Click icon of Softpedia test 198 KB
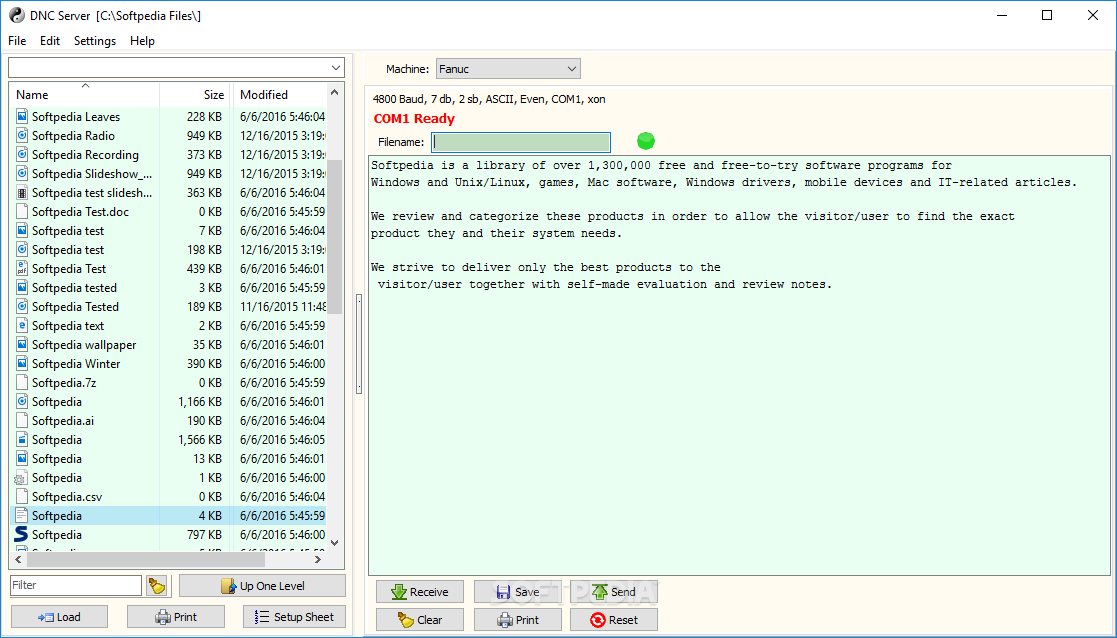1117x638 pixels. coord(21,249)
